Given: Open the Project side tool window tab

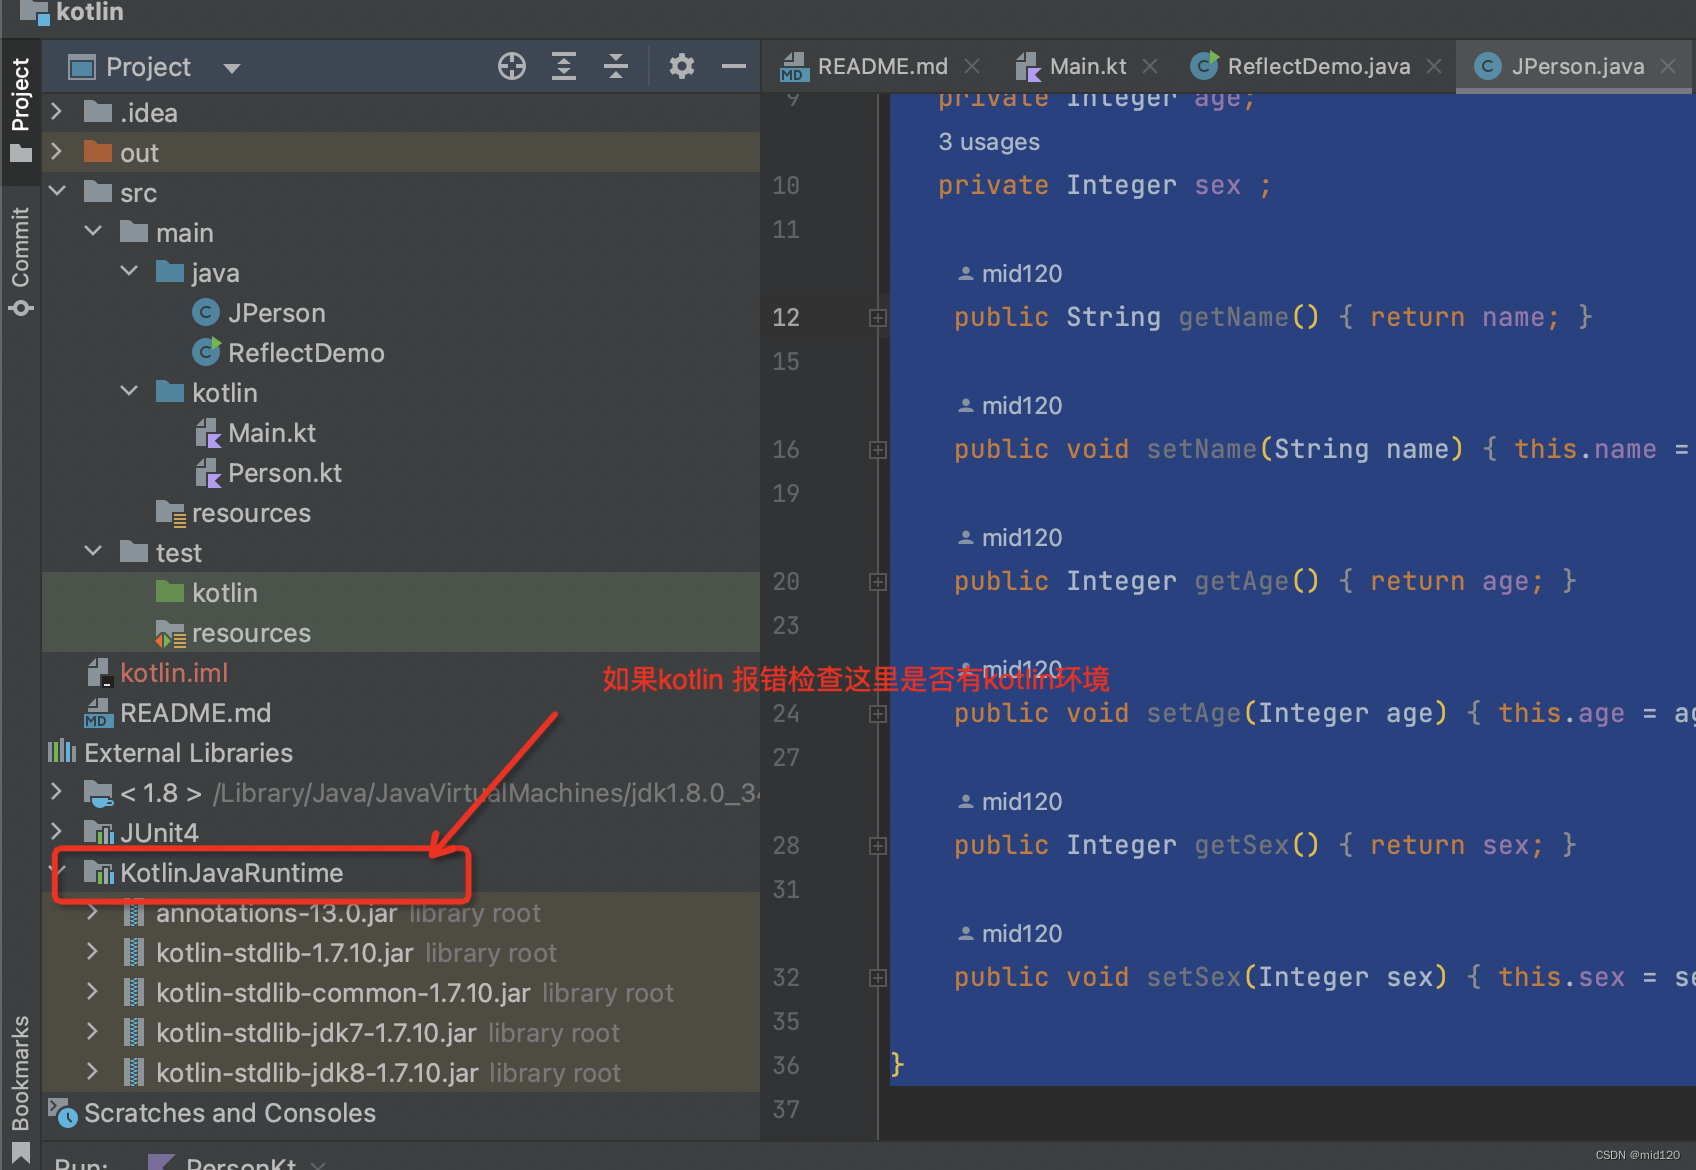Looking at the screenshot, I should pyautogui.click(x=20, y=110).
